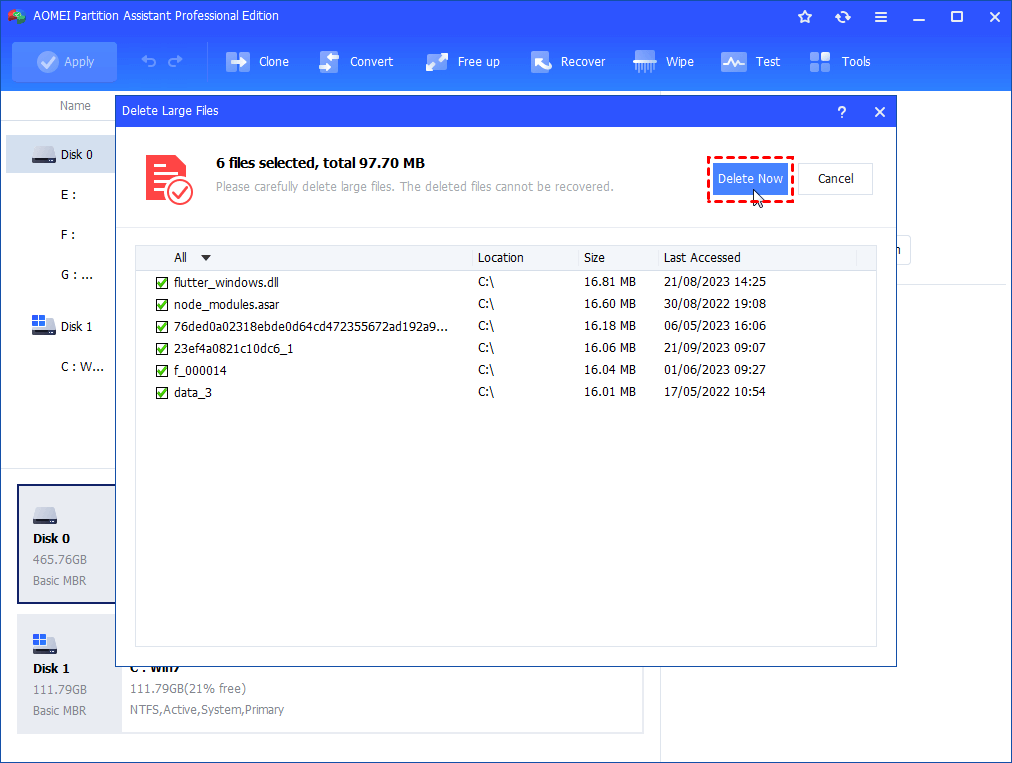Click node_modules.asar file name
This screenshot has width=1012, height=763.
(x=226, y=305)
